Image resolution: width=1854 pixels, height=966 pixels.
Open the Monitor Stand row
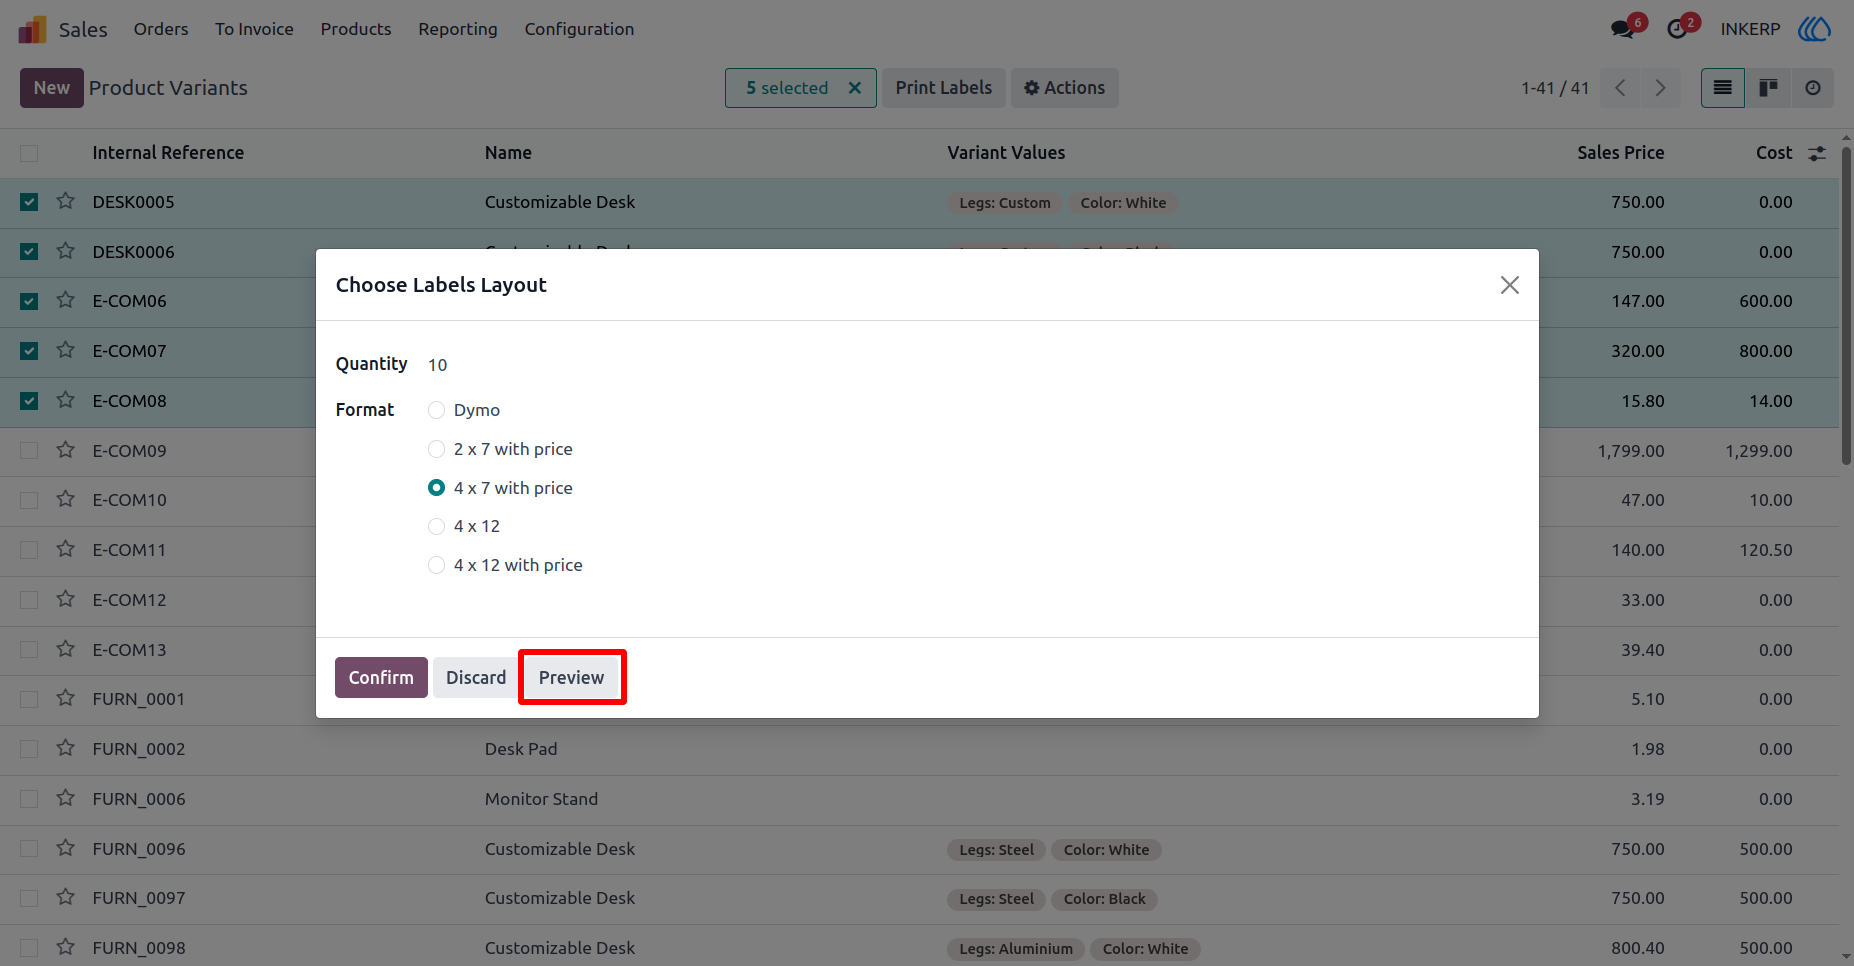coord(919,799)
